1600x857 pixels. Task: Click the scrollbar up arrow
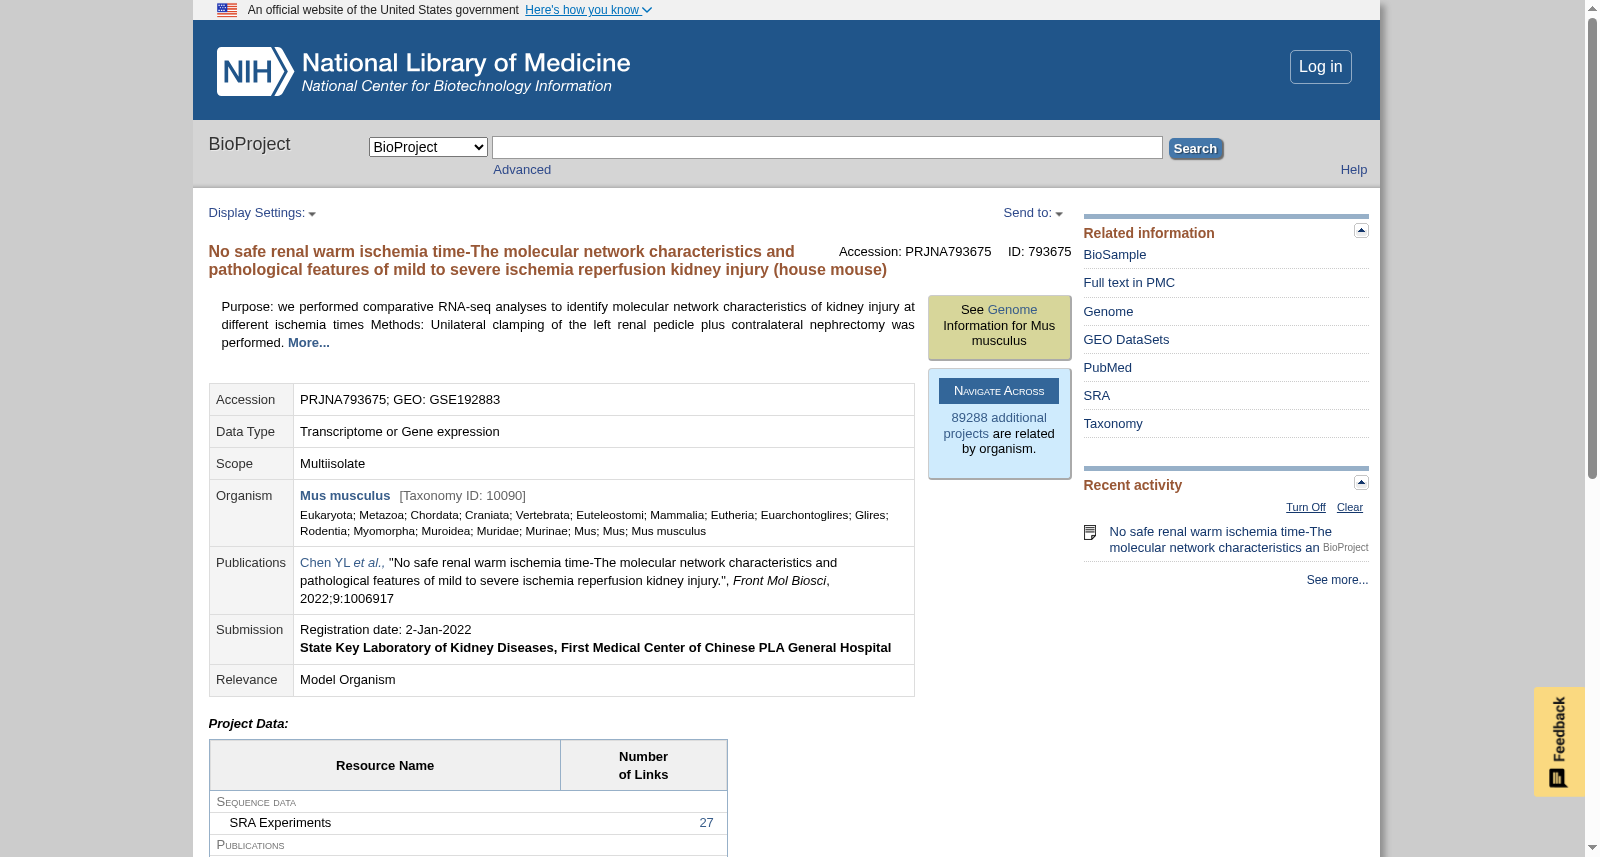1592,8
